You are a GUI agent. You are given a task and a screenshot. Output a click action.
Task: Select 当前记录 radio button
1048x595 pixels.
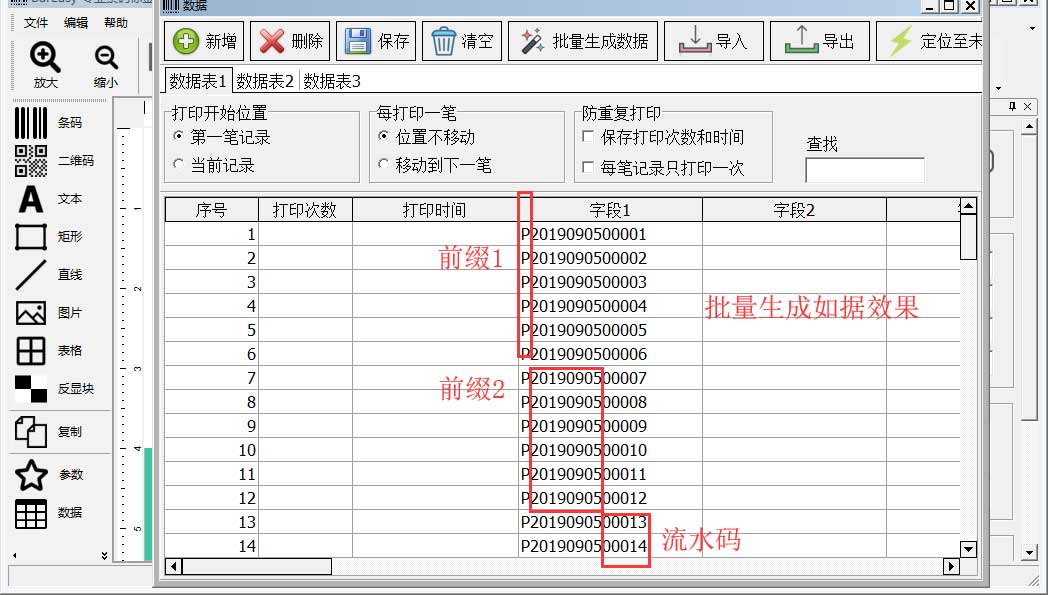pos(179,165)
